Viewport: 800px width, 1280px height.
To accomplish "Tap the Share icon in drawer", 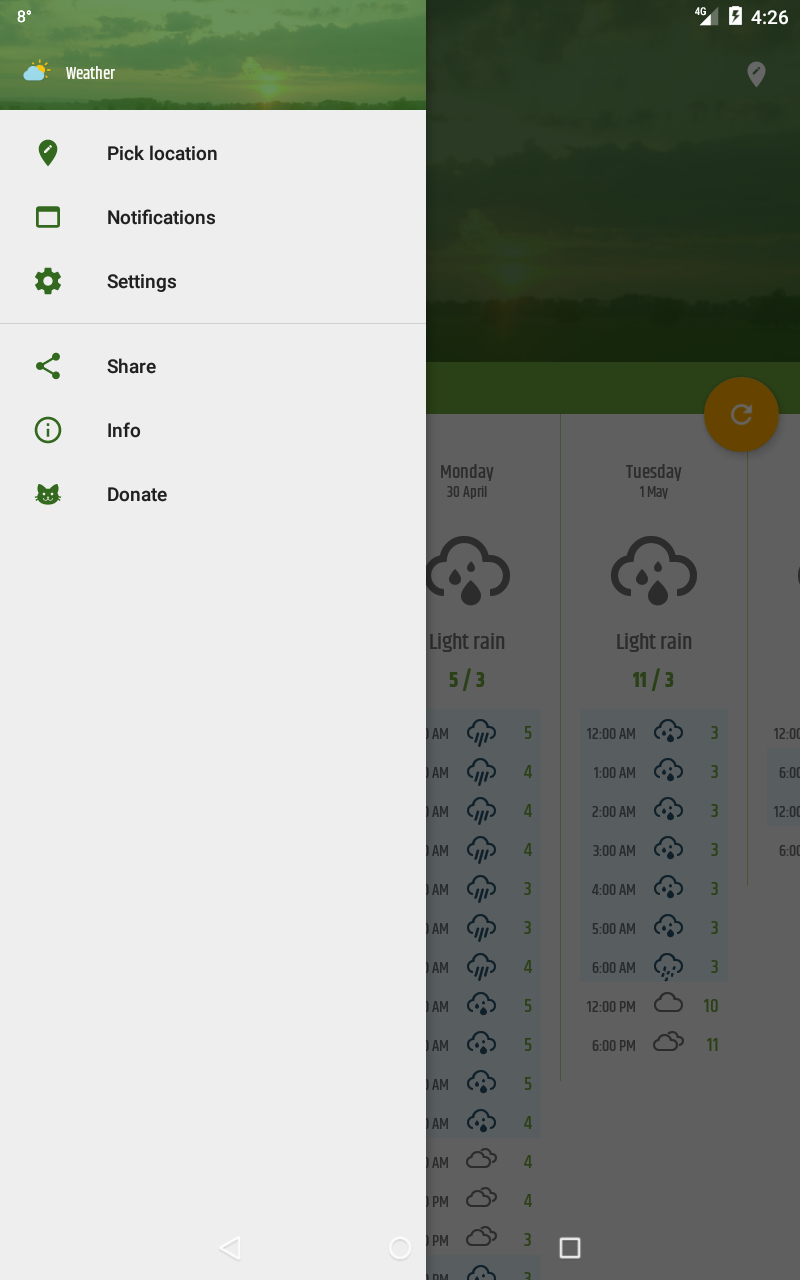I will tap(48, 366).
